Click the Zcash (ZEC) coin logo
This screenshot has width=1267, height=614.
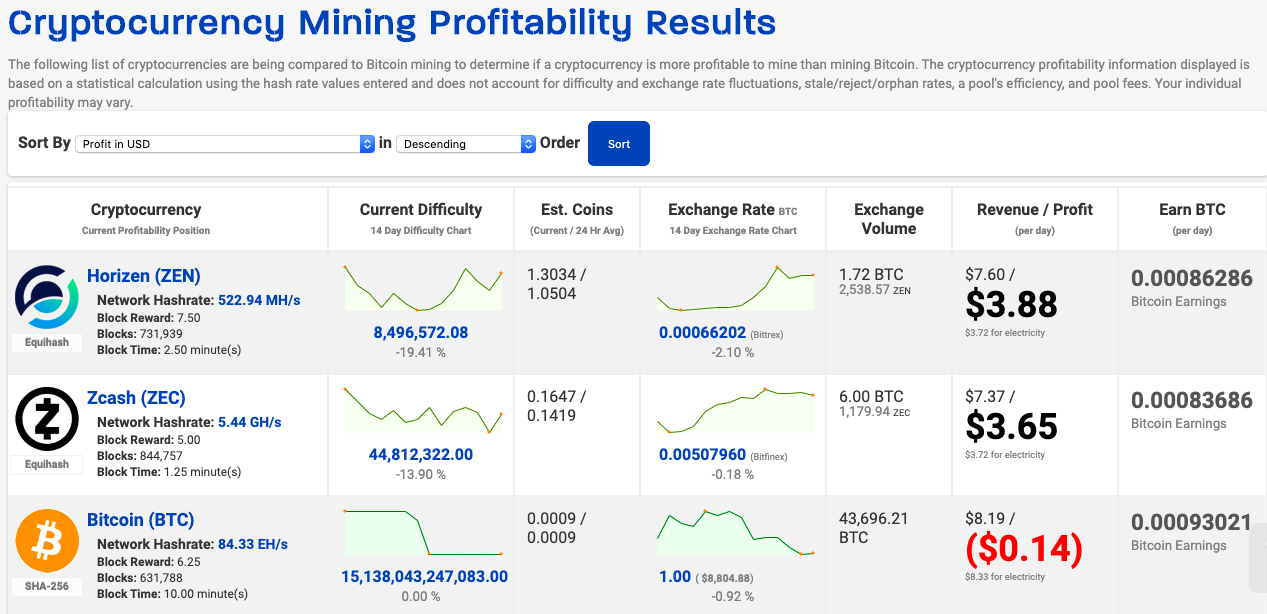(x=47, y=419)
